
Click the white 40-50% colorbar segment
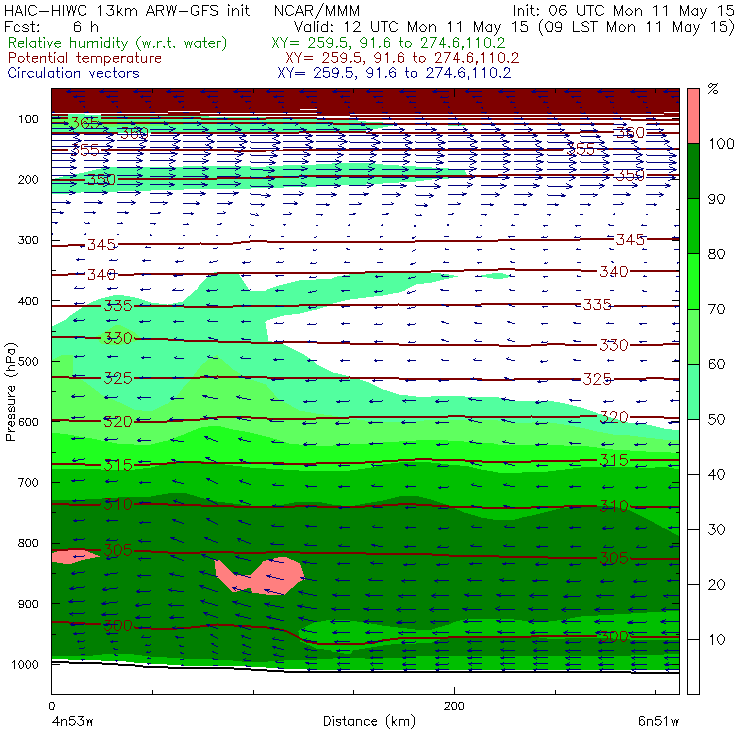click(693, 446)
